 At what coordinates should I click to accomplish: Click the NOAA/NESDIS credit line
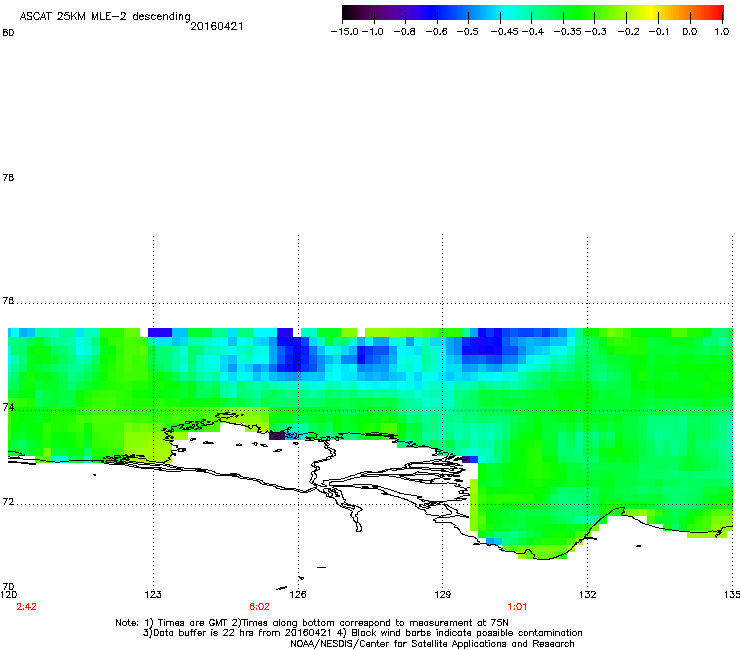432,644
